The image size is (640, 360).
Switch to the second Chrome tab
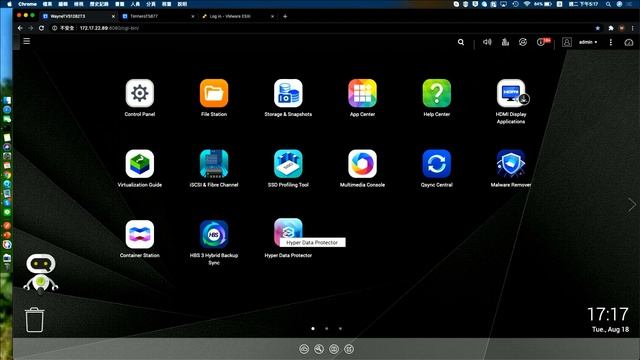[157, 16]
